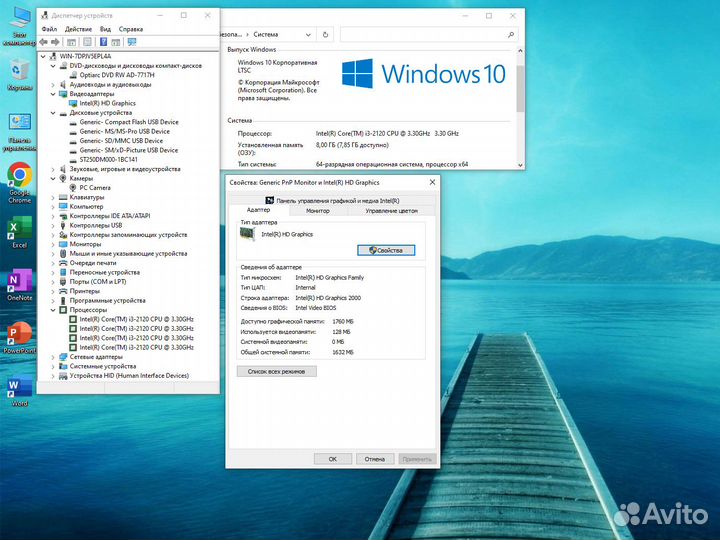Open the Справка menu

pos(131,29)
